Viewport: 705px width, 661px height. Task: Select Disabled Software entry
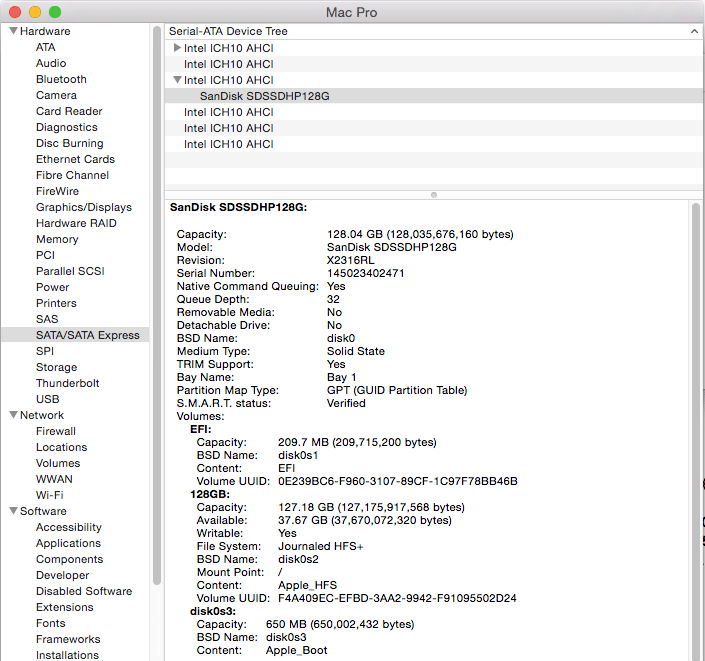click(84, 591)
